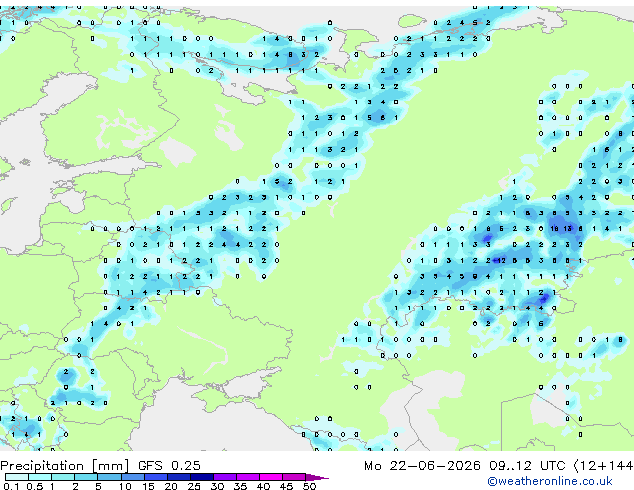Click the legend swatch between 0.1 and 0.5
Viewport: 634px width, 490px height.
coord(17,477)
